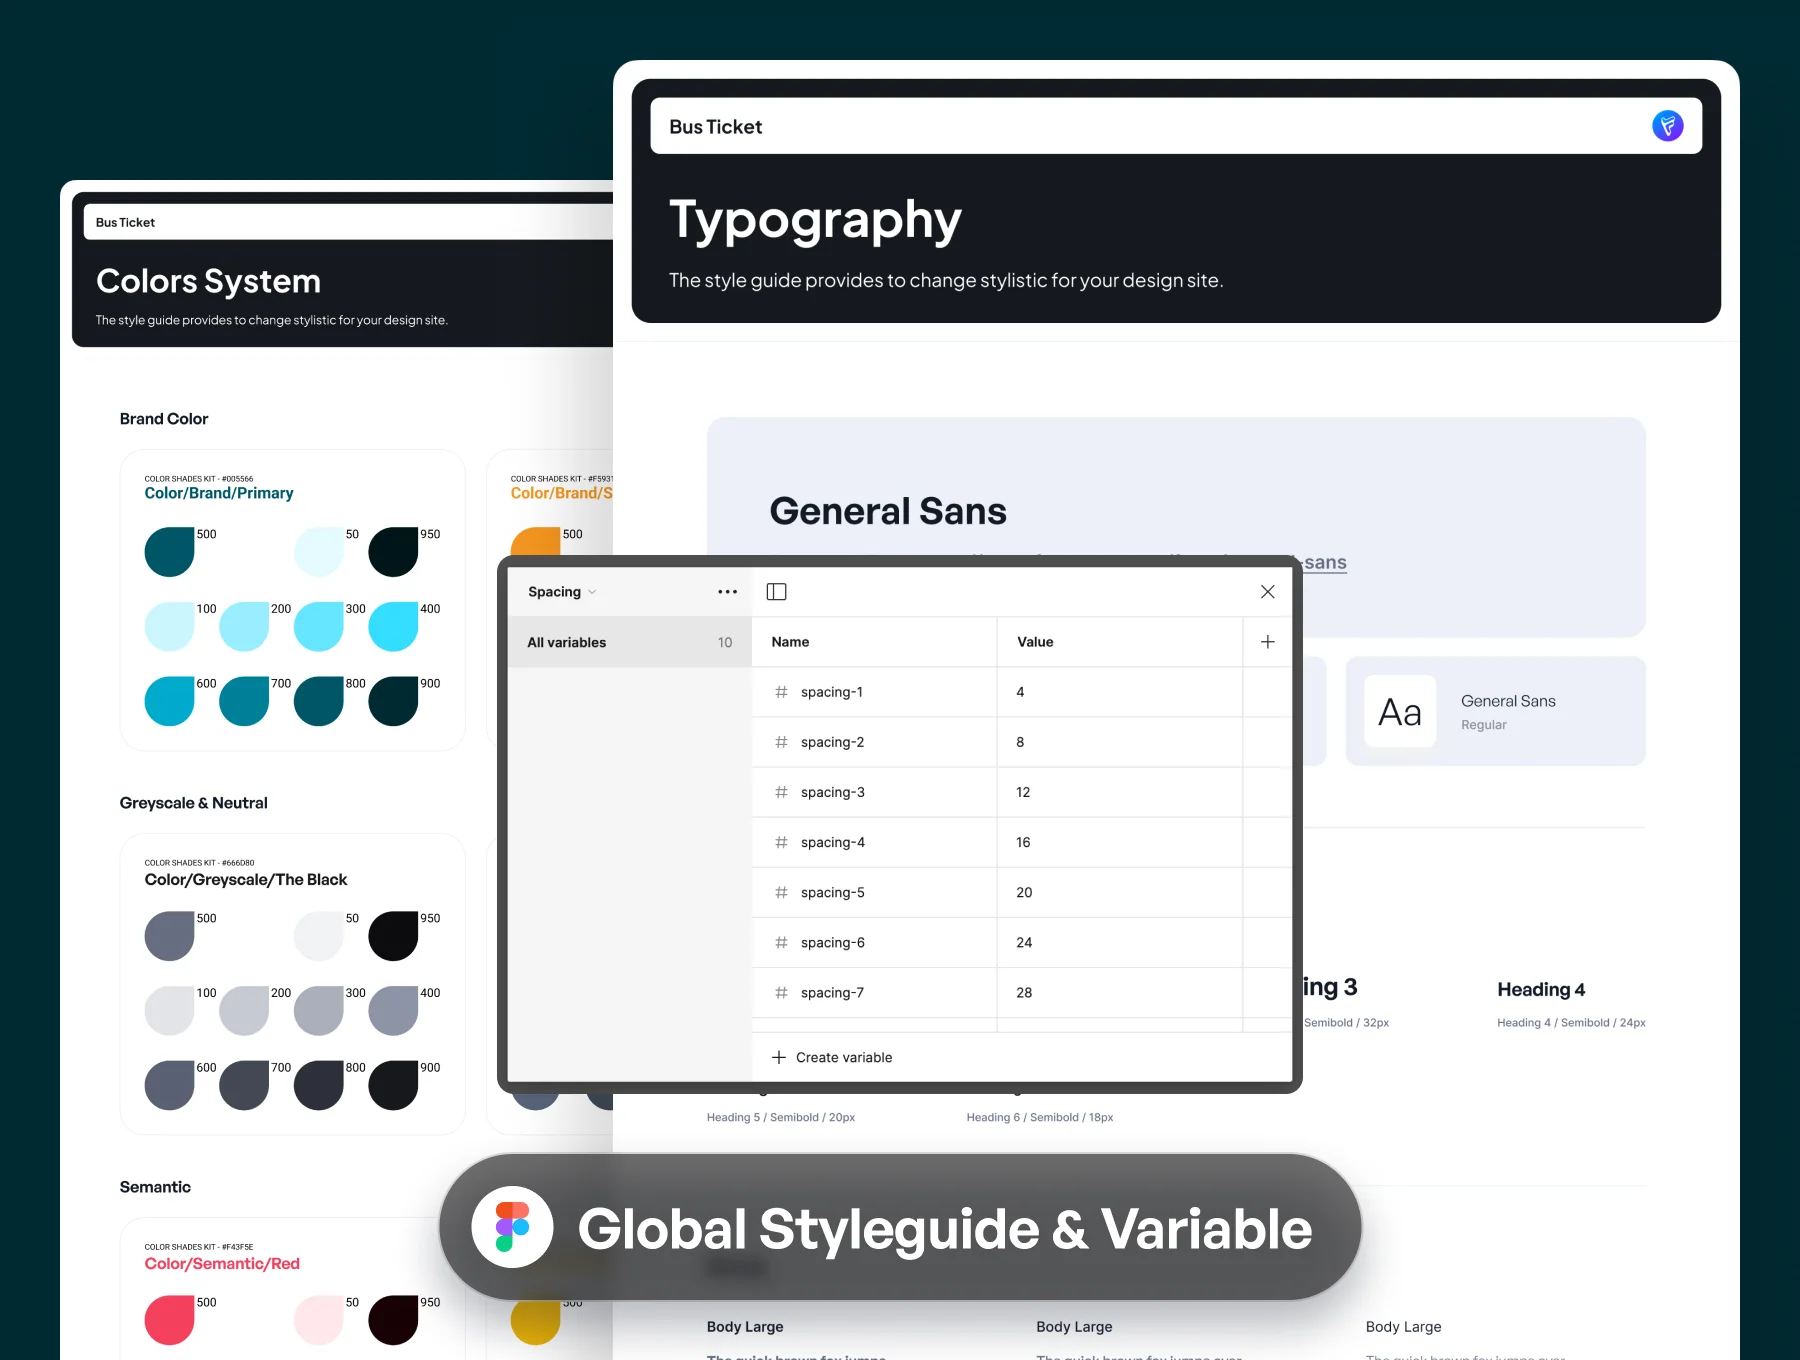This screenshot has width=1800, height=1360.
Task: Click number type icon beside spacing-1
Action: [x=781, y=692]
